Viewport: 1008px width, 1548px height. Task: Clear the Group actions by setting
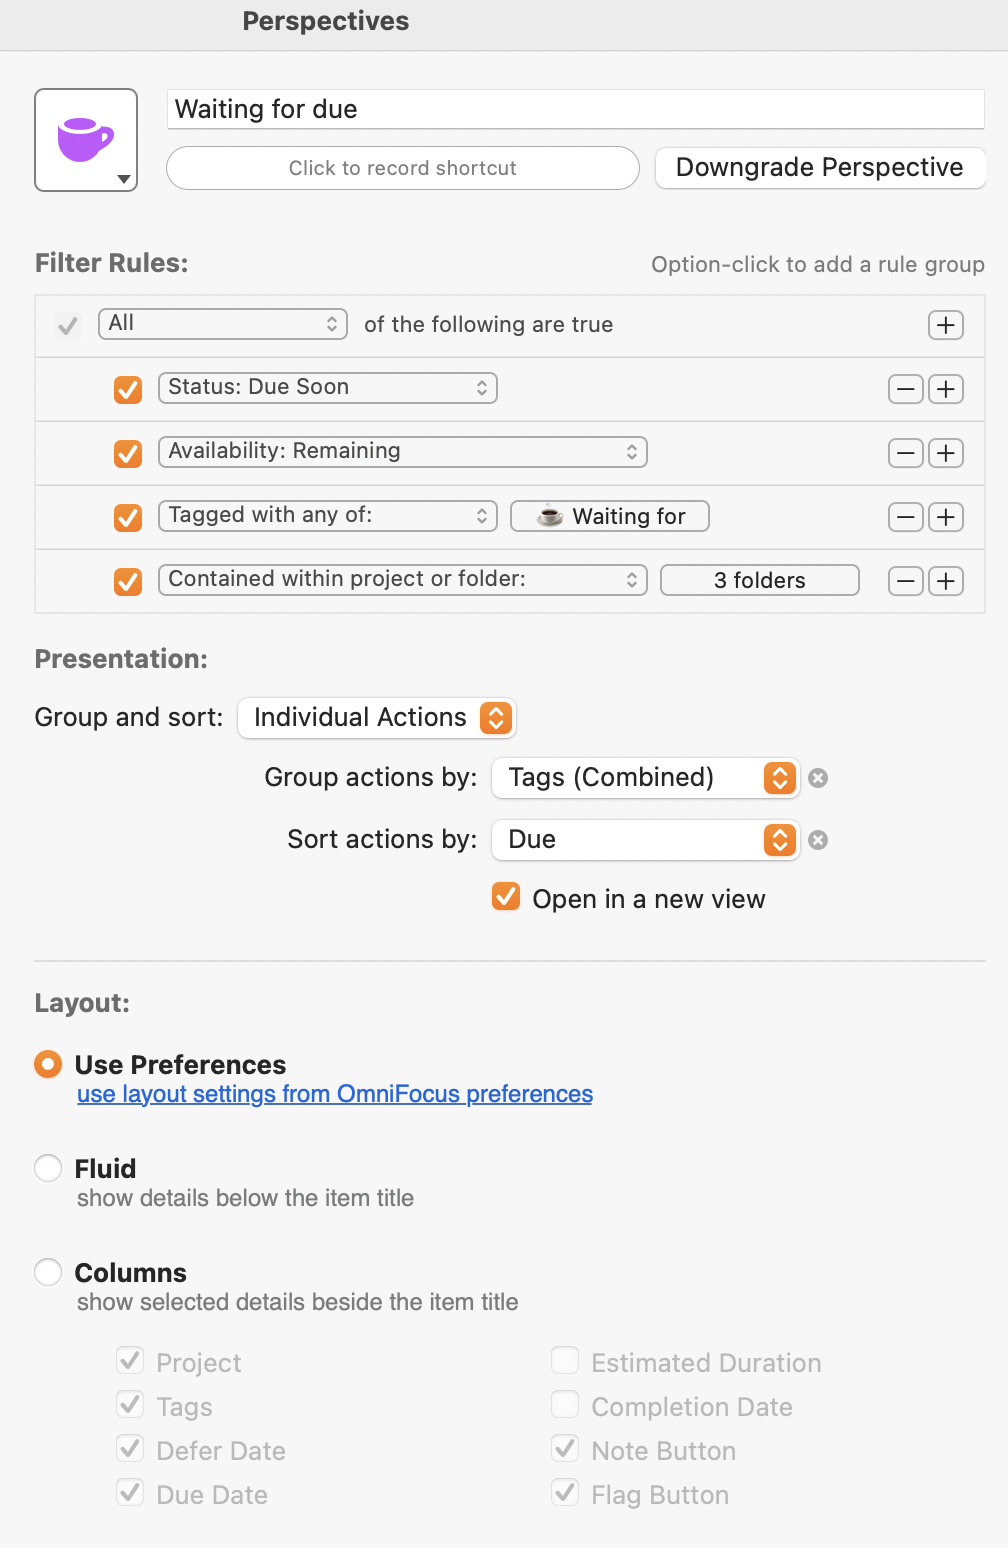click(818, 778)
